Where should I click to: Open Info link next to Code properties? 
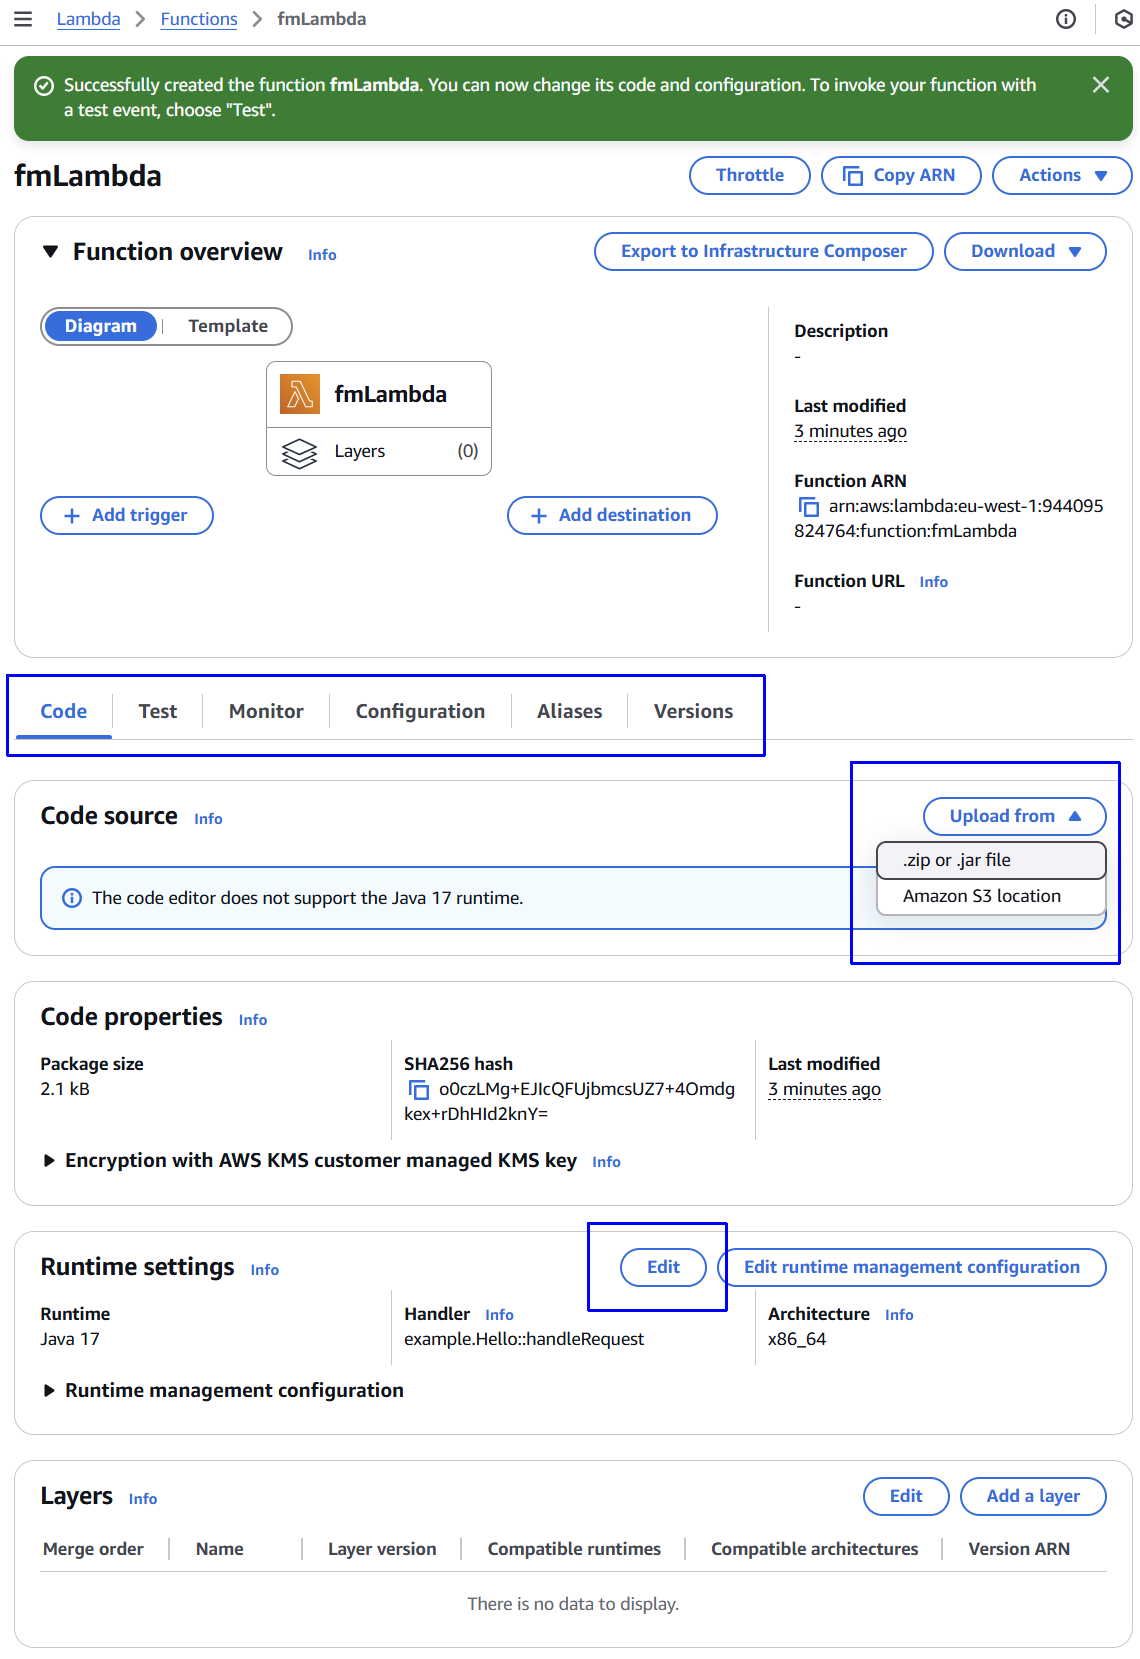[253, 1020]
